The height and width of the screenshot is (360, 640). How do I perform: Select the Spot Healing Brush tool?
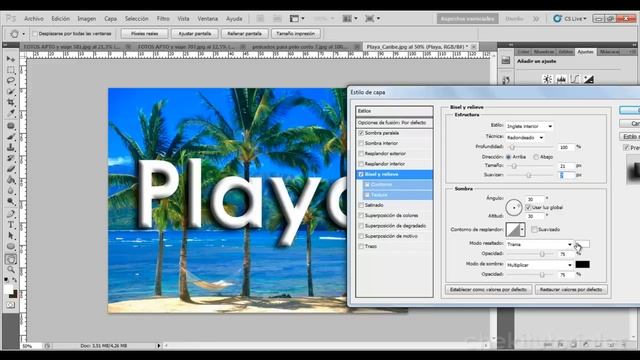[x=11, y=126]
